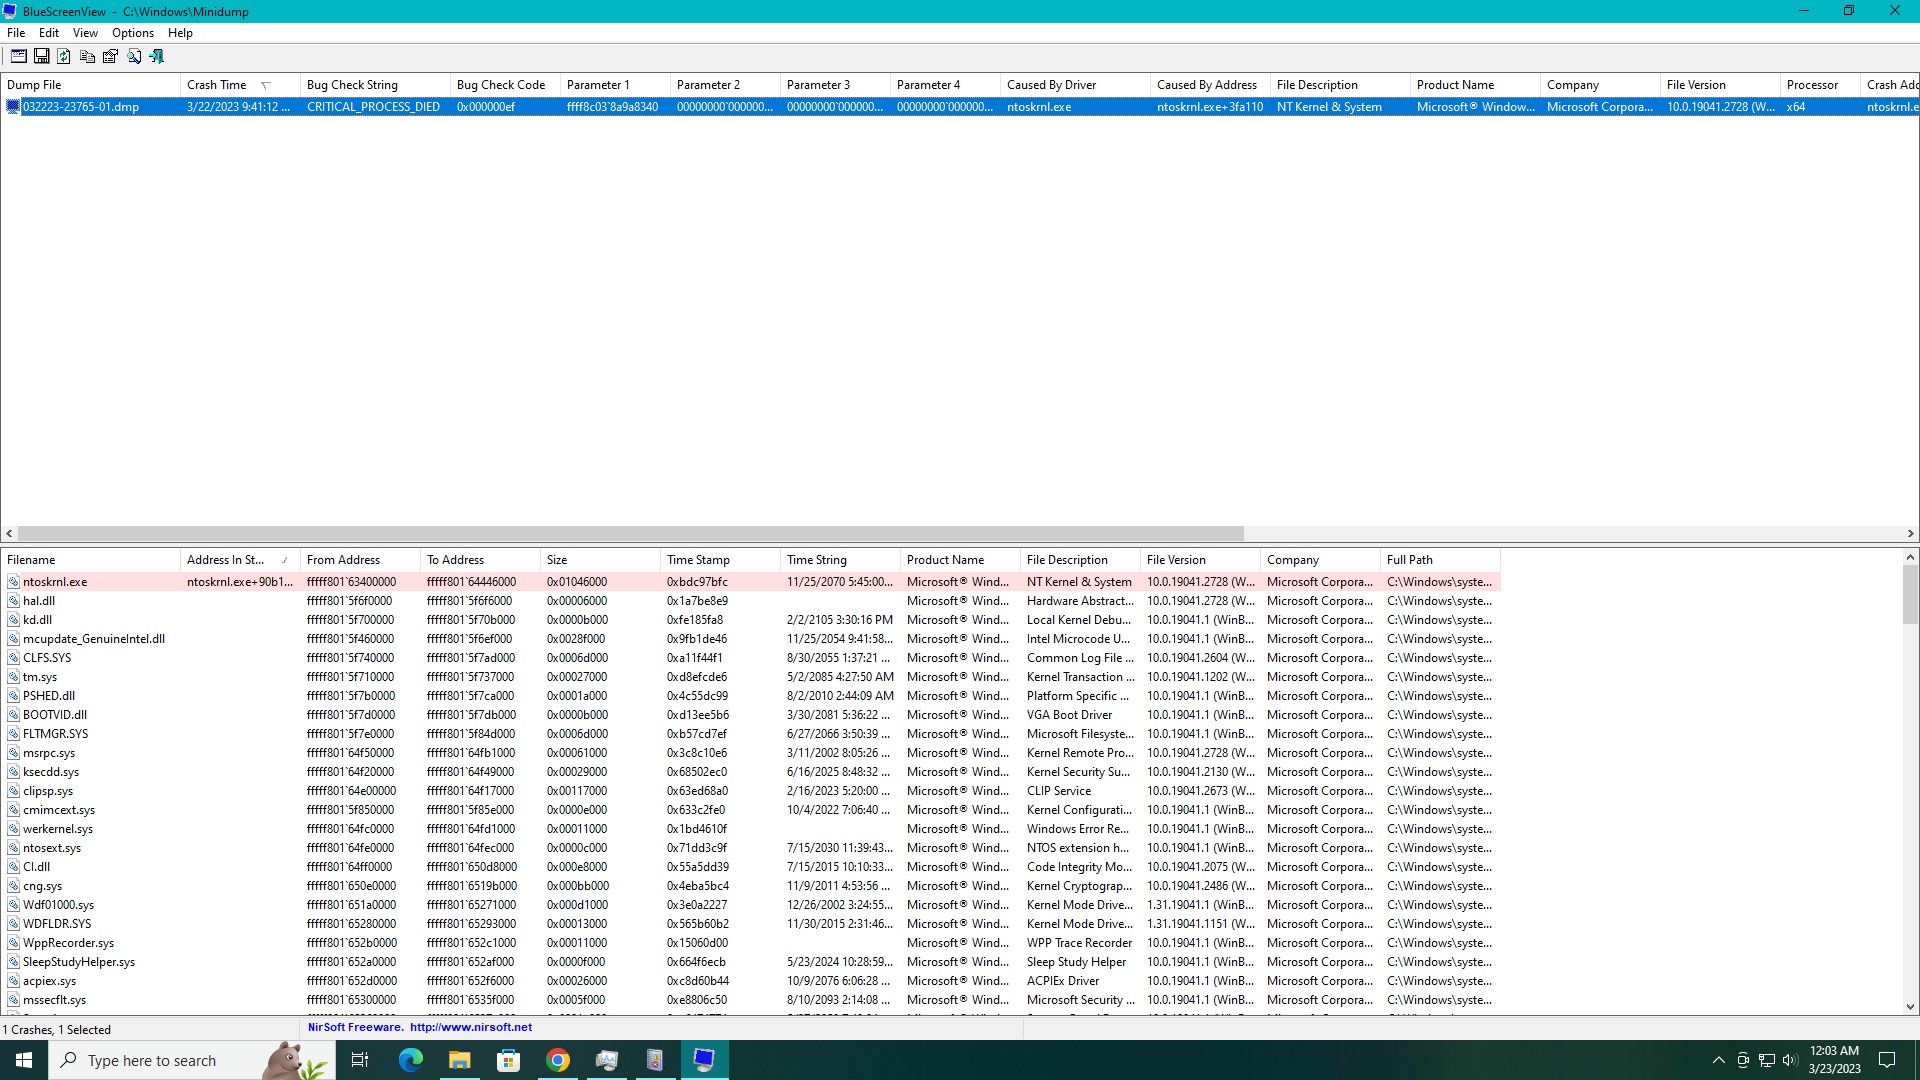Click the network tray icon
Screen dimensions: 1920x1080
1767,1060
